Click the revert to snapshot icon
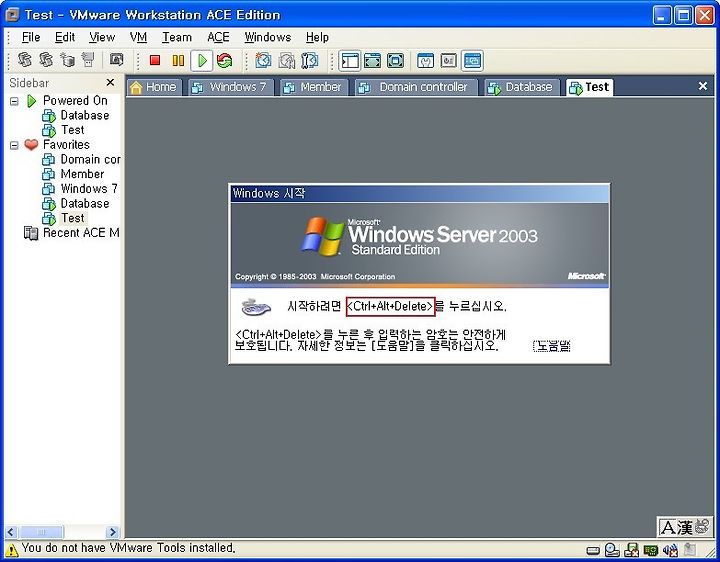This screenshot has height=562, width=720. point(287,60)
